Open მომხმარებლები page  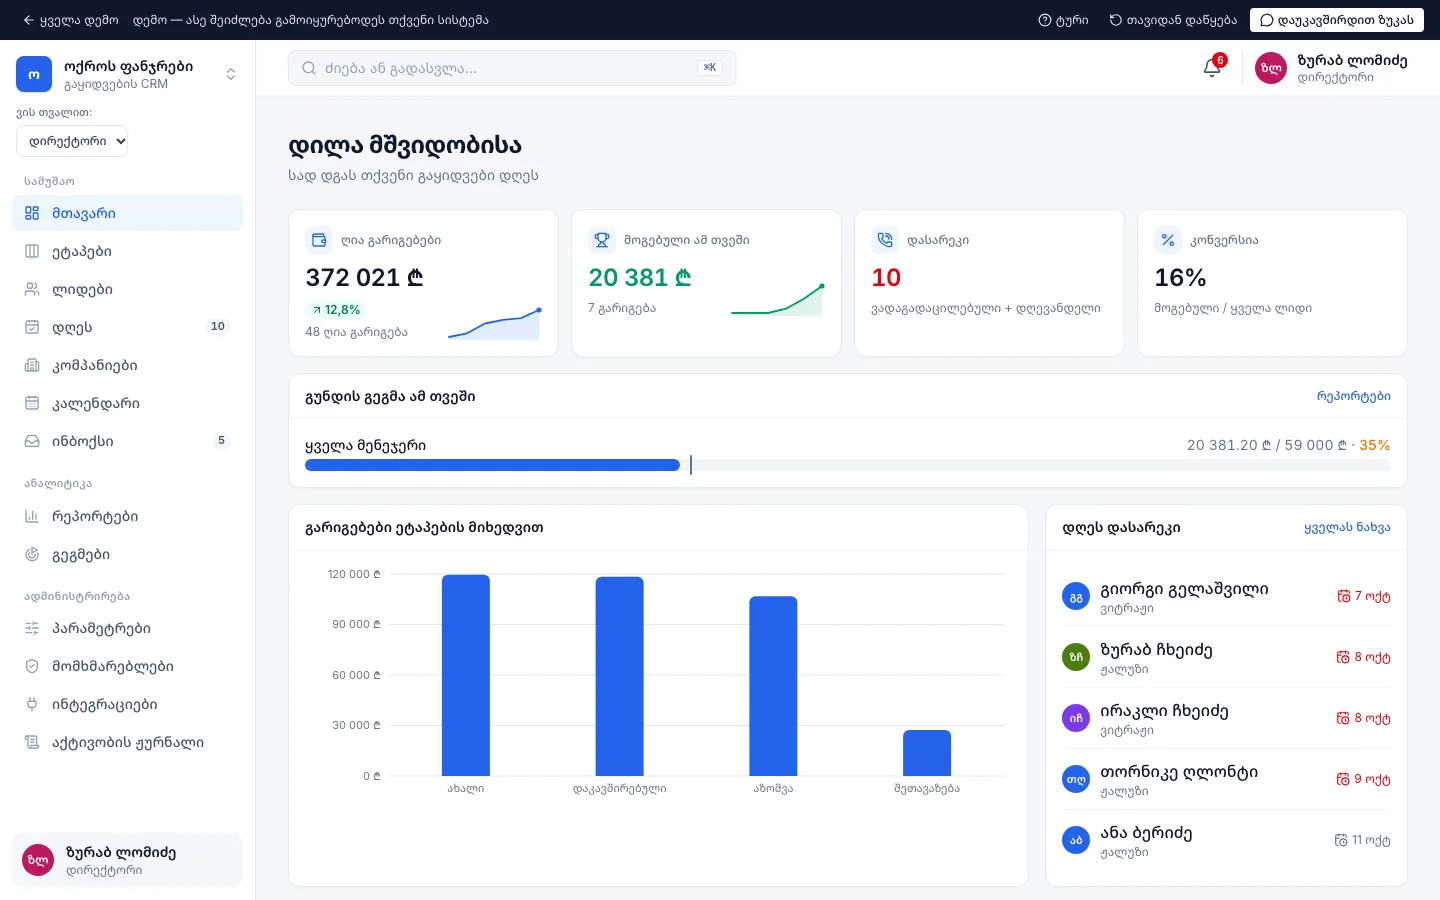click(127, 666)
